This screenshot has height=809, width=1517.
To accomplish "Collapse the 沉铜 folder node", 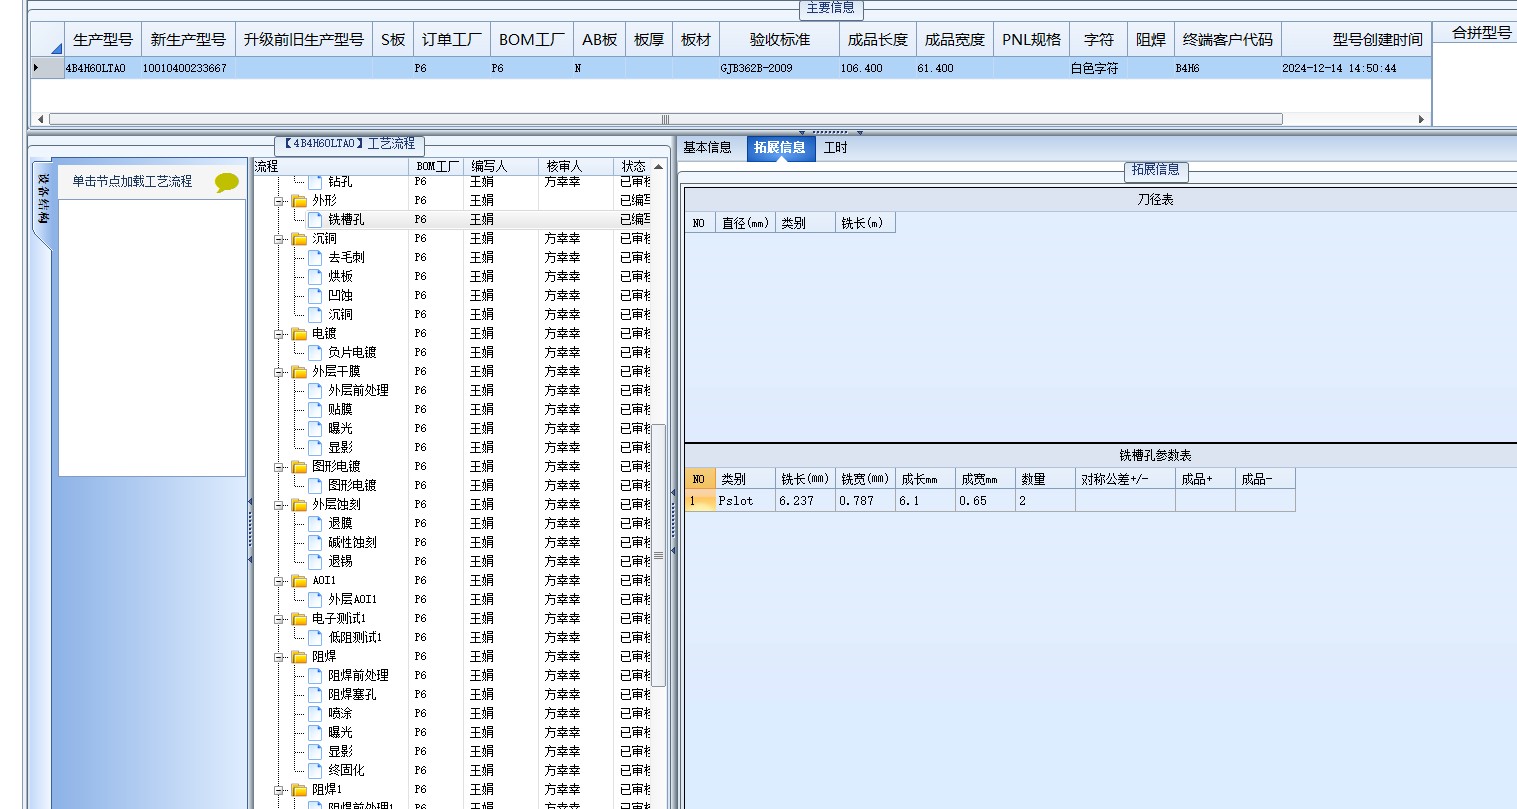I will coord(280,239).
